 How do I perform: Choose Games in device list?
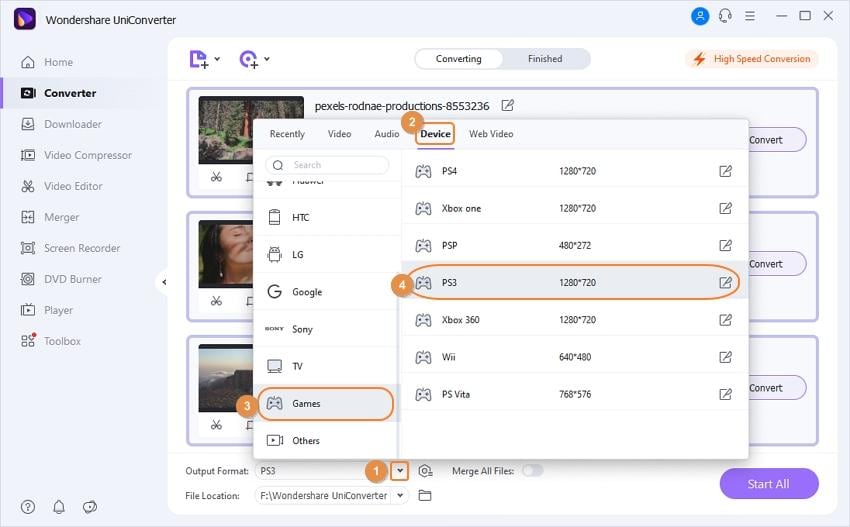click(326, 403)
